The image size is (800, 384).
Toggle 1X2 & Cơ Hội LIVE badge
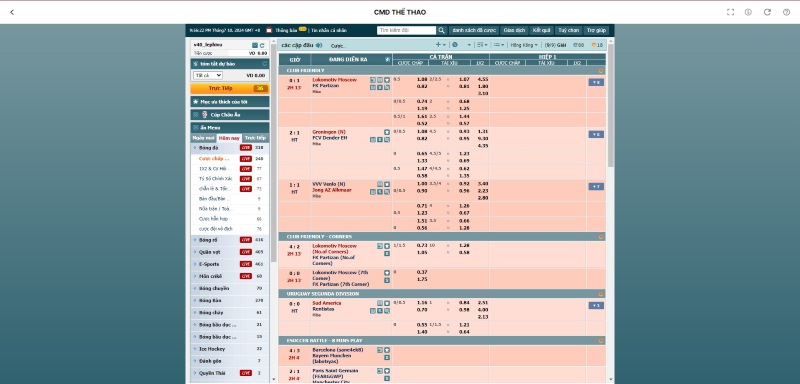[246, 169]
